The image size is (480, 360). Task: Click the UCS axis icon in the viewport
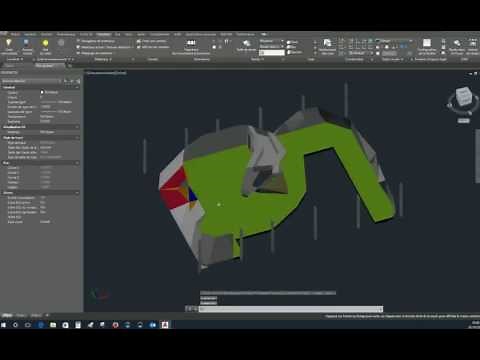[x=99, y=295]
